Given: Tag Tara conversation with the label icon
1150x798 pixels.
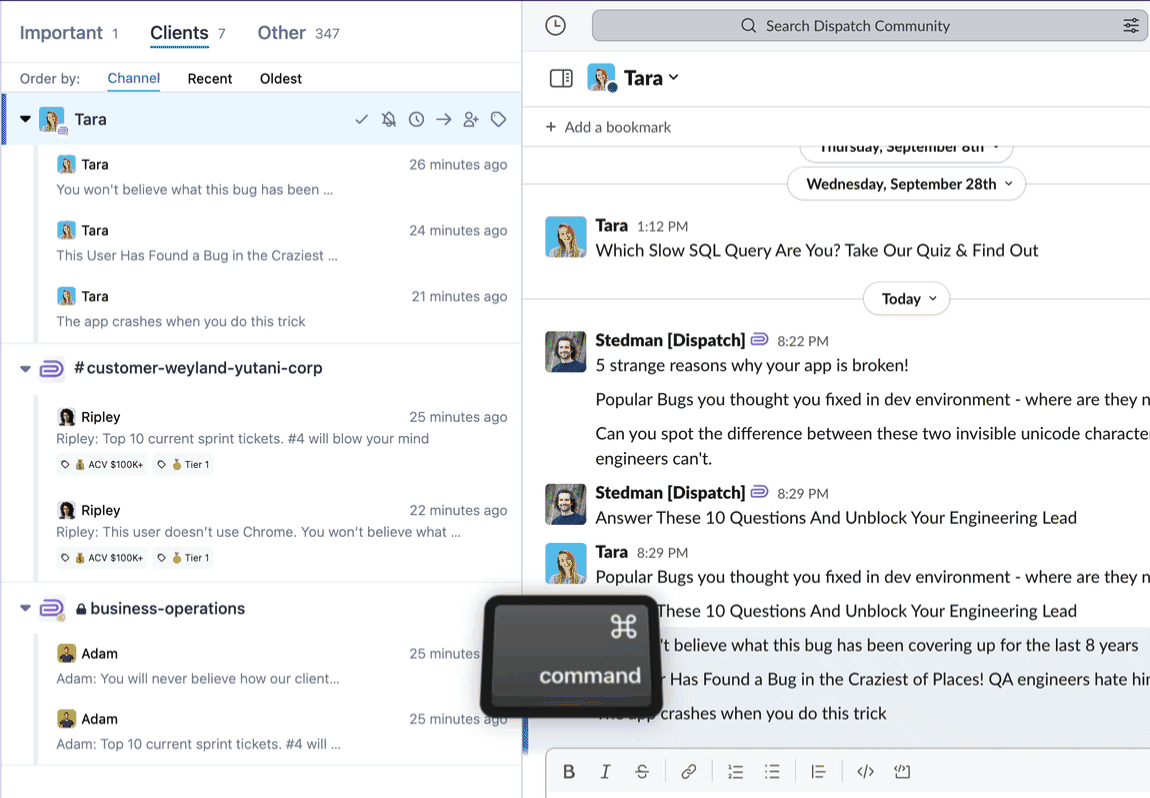Looking at the screenshot, I should click(499, 120).
